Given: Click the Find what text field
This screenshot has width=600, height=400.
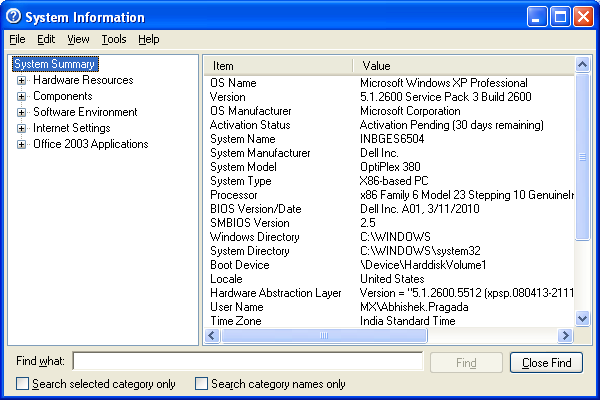Looking at the screenshot, I should pos(248,361).
